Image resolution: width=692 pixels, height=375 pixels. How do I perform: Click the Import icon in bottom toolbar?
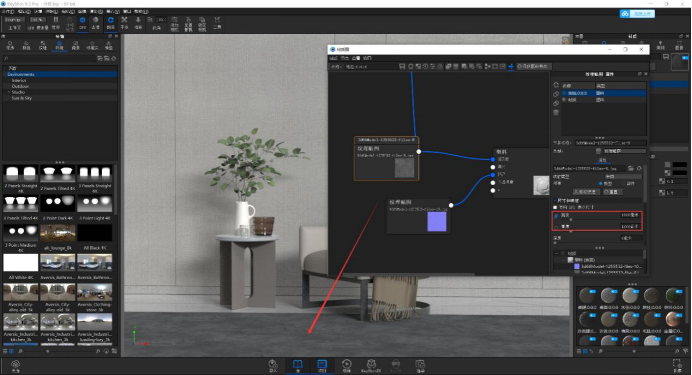[273, 364]
